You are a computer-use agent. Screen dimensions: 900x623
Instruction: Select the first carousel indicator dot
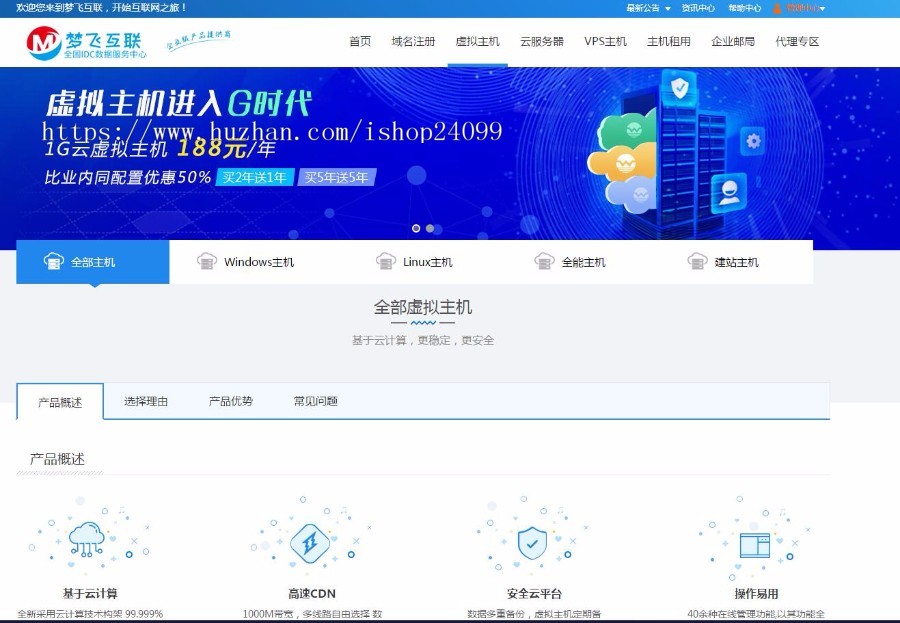[x=417, y=228]
